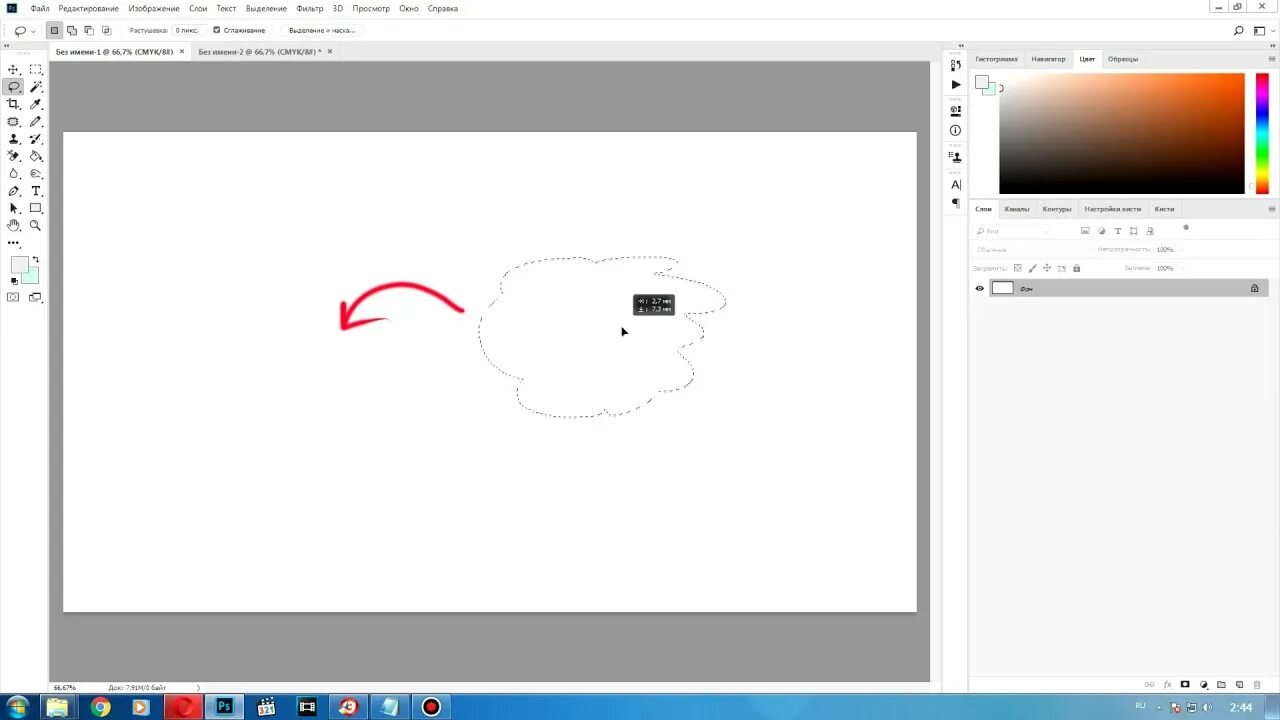Open the Фильтр menu
The height and width of the screenshot is (720, 1280).
(x=310, y=8)
